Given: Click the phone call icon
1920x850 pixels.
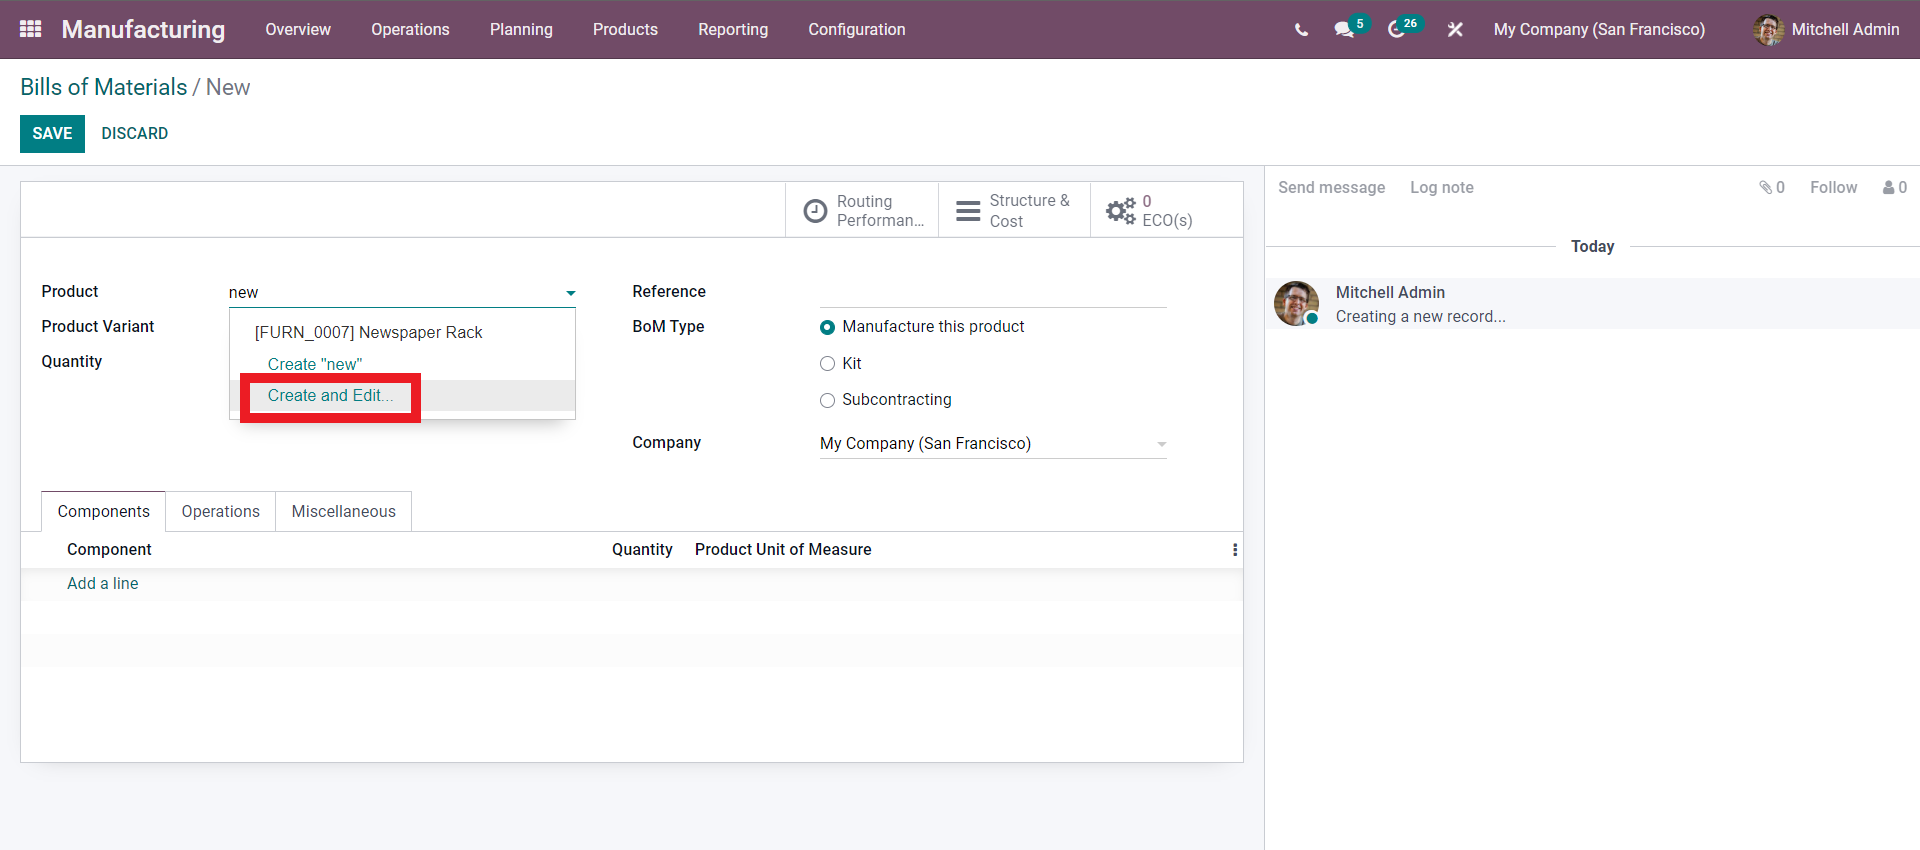Looking at the screenshot, I should [x=1301, y=30].
